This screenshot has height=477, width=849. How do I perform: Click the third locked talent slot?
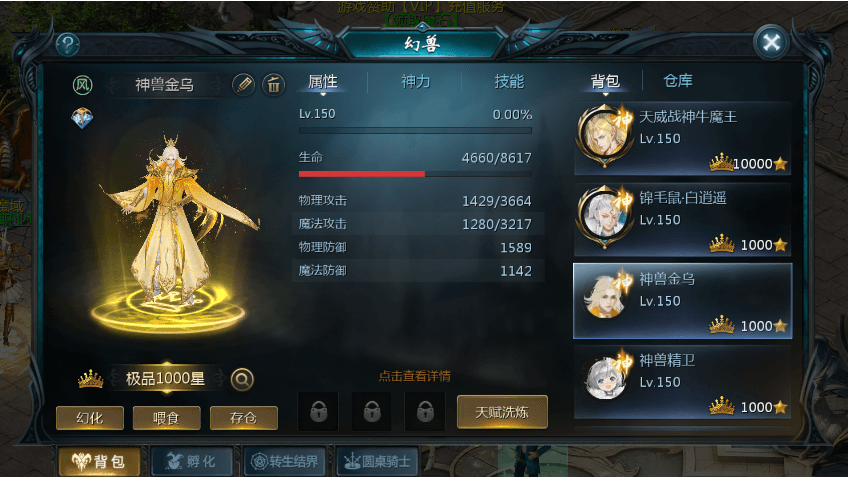[x=425, y=412]
